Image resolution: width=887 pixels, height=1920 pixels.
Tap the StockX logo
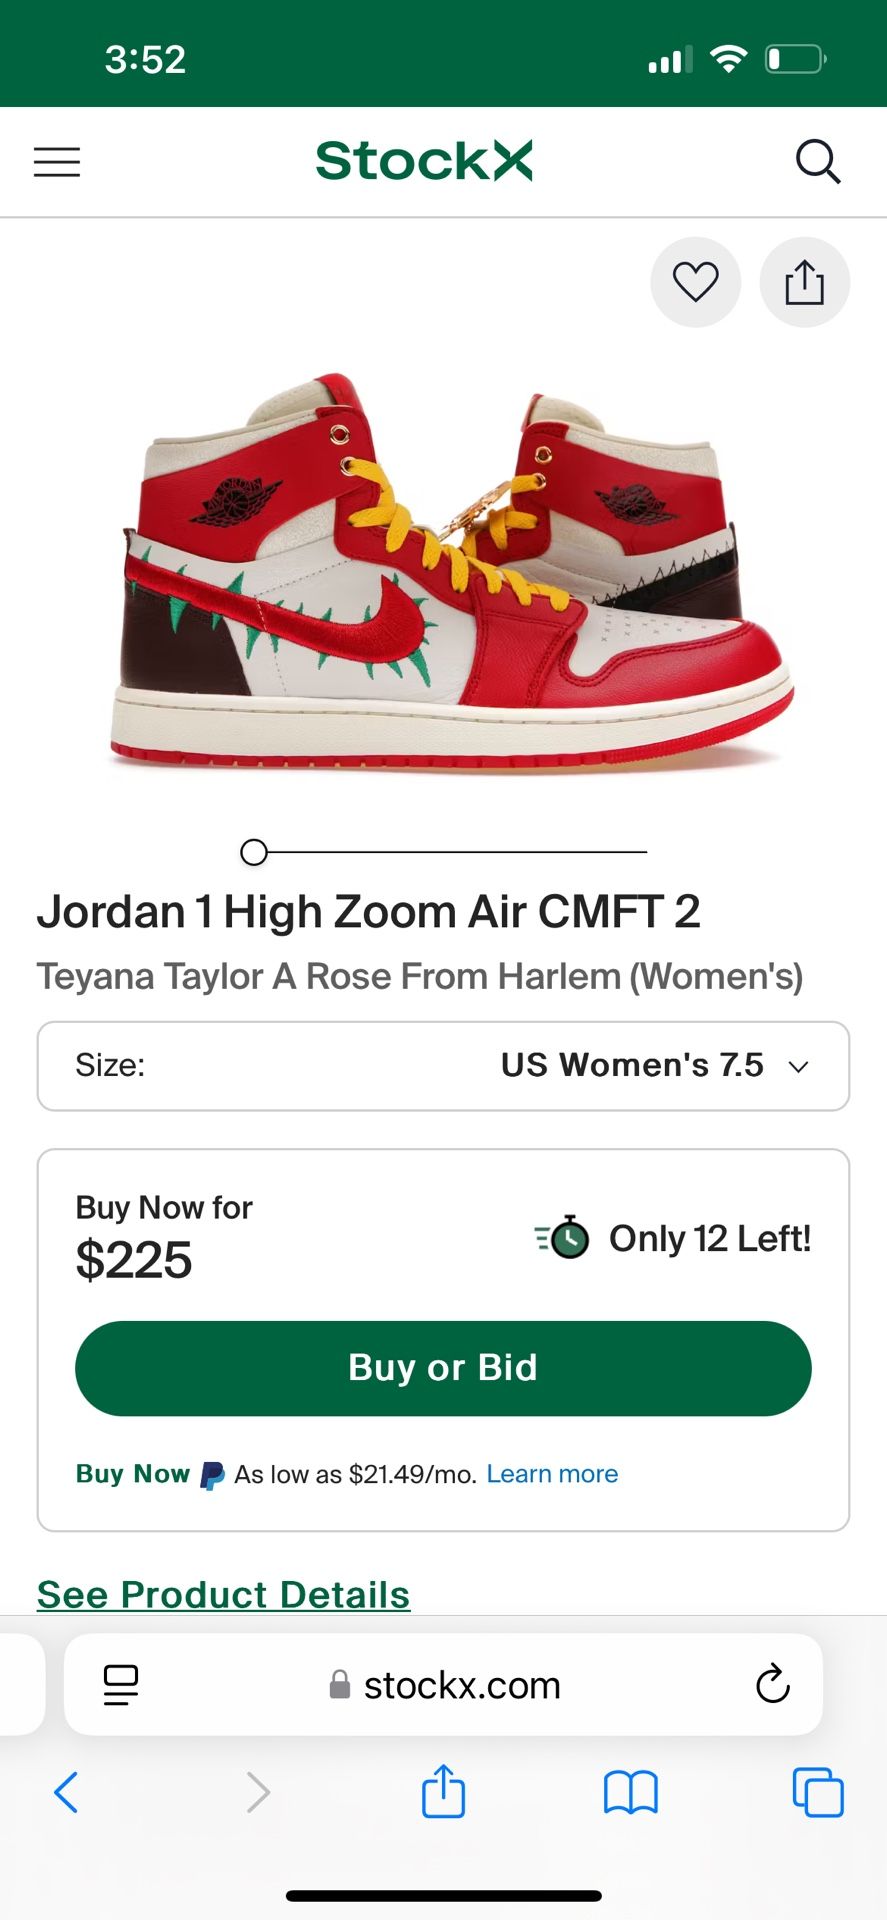(424, 161)
